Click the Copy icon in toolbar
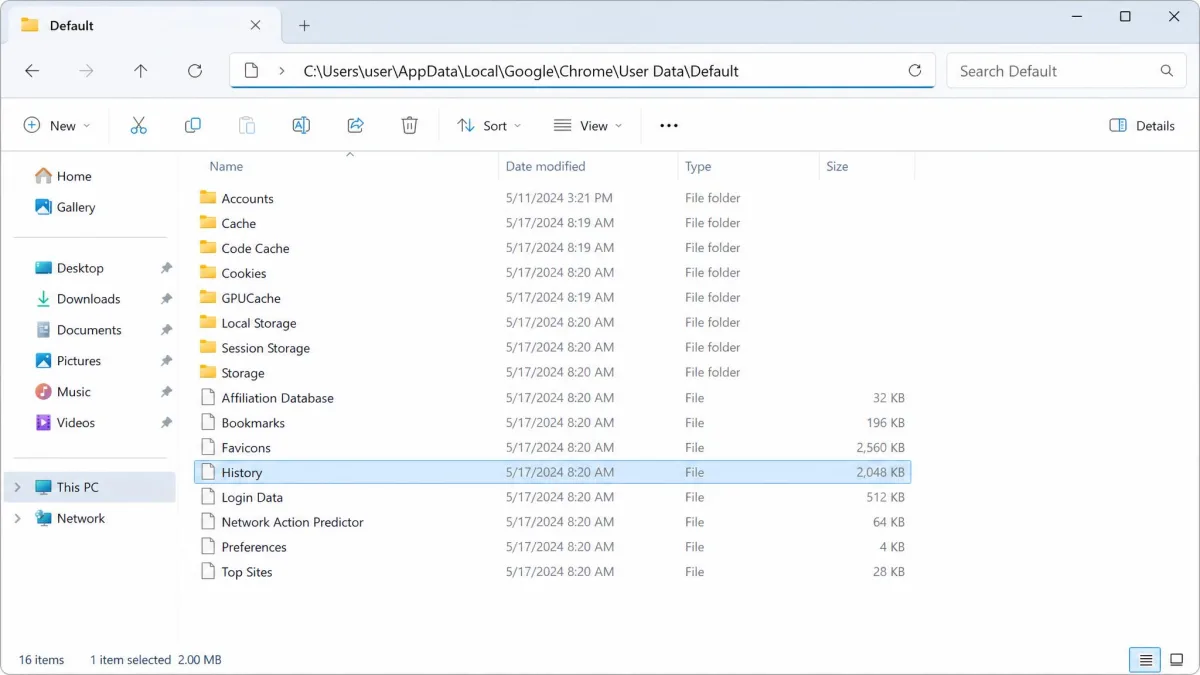1200x675 pixels. tap(193, 125)
